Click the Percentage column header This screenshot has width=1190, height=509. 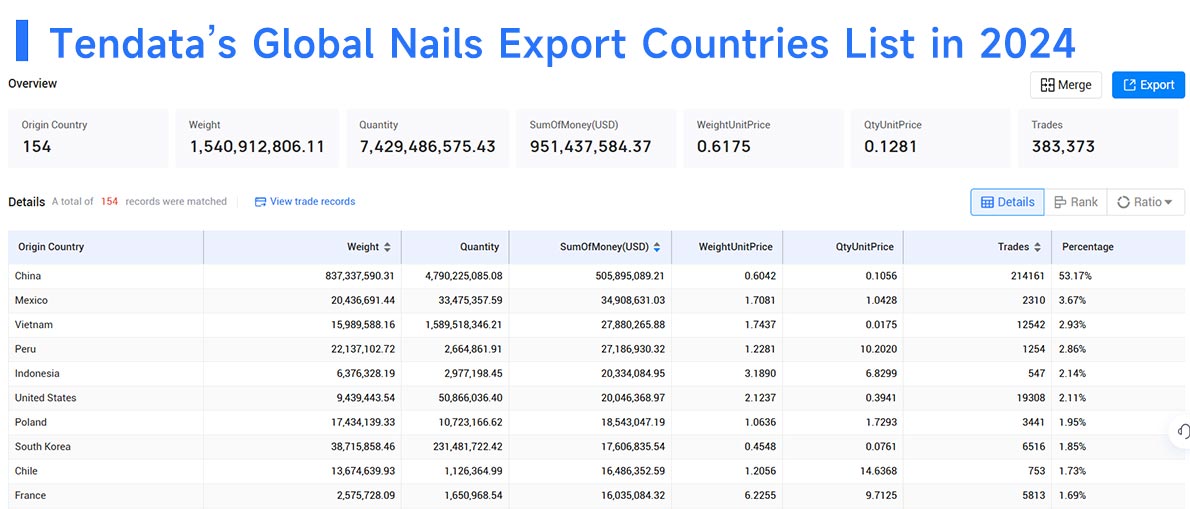tap(1087, 247)
